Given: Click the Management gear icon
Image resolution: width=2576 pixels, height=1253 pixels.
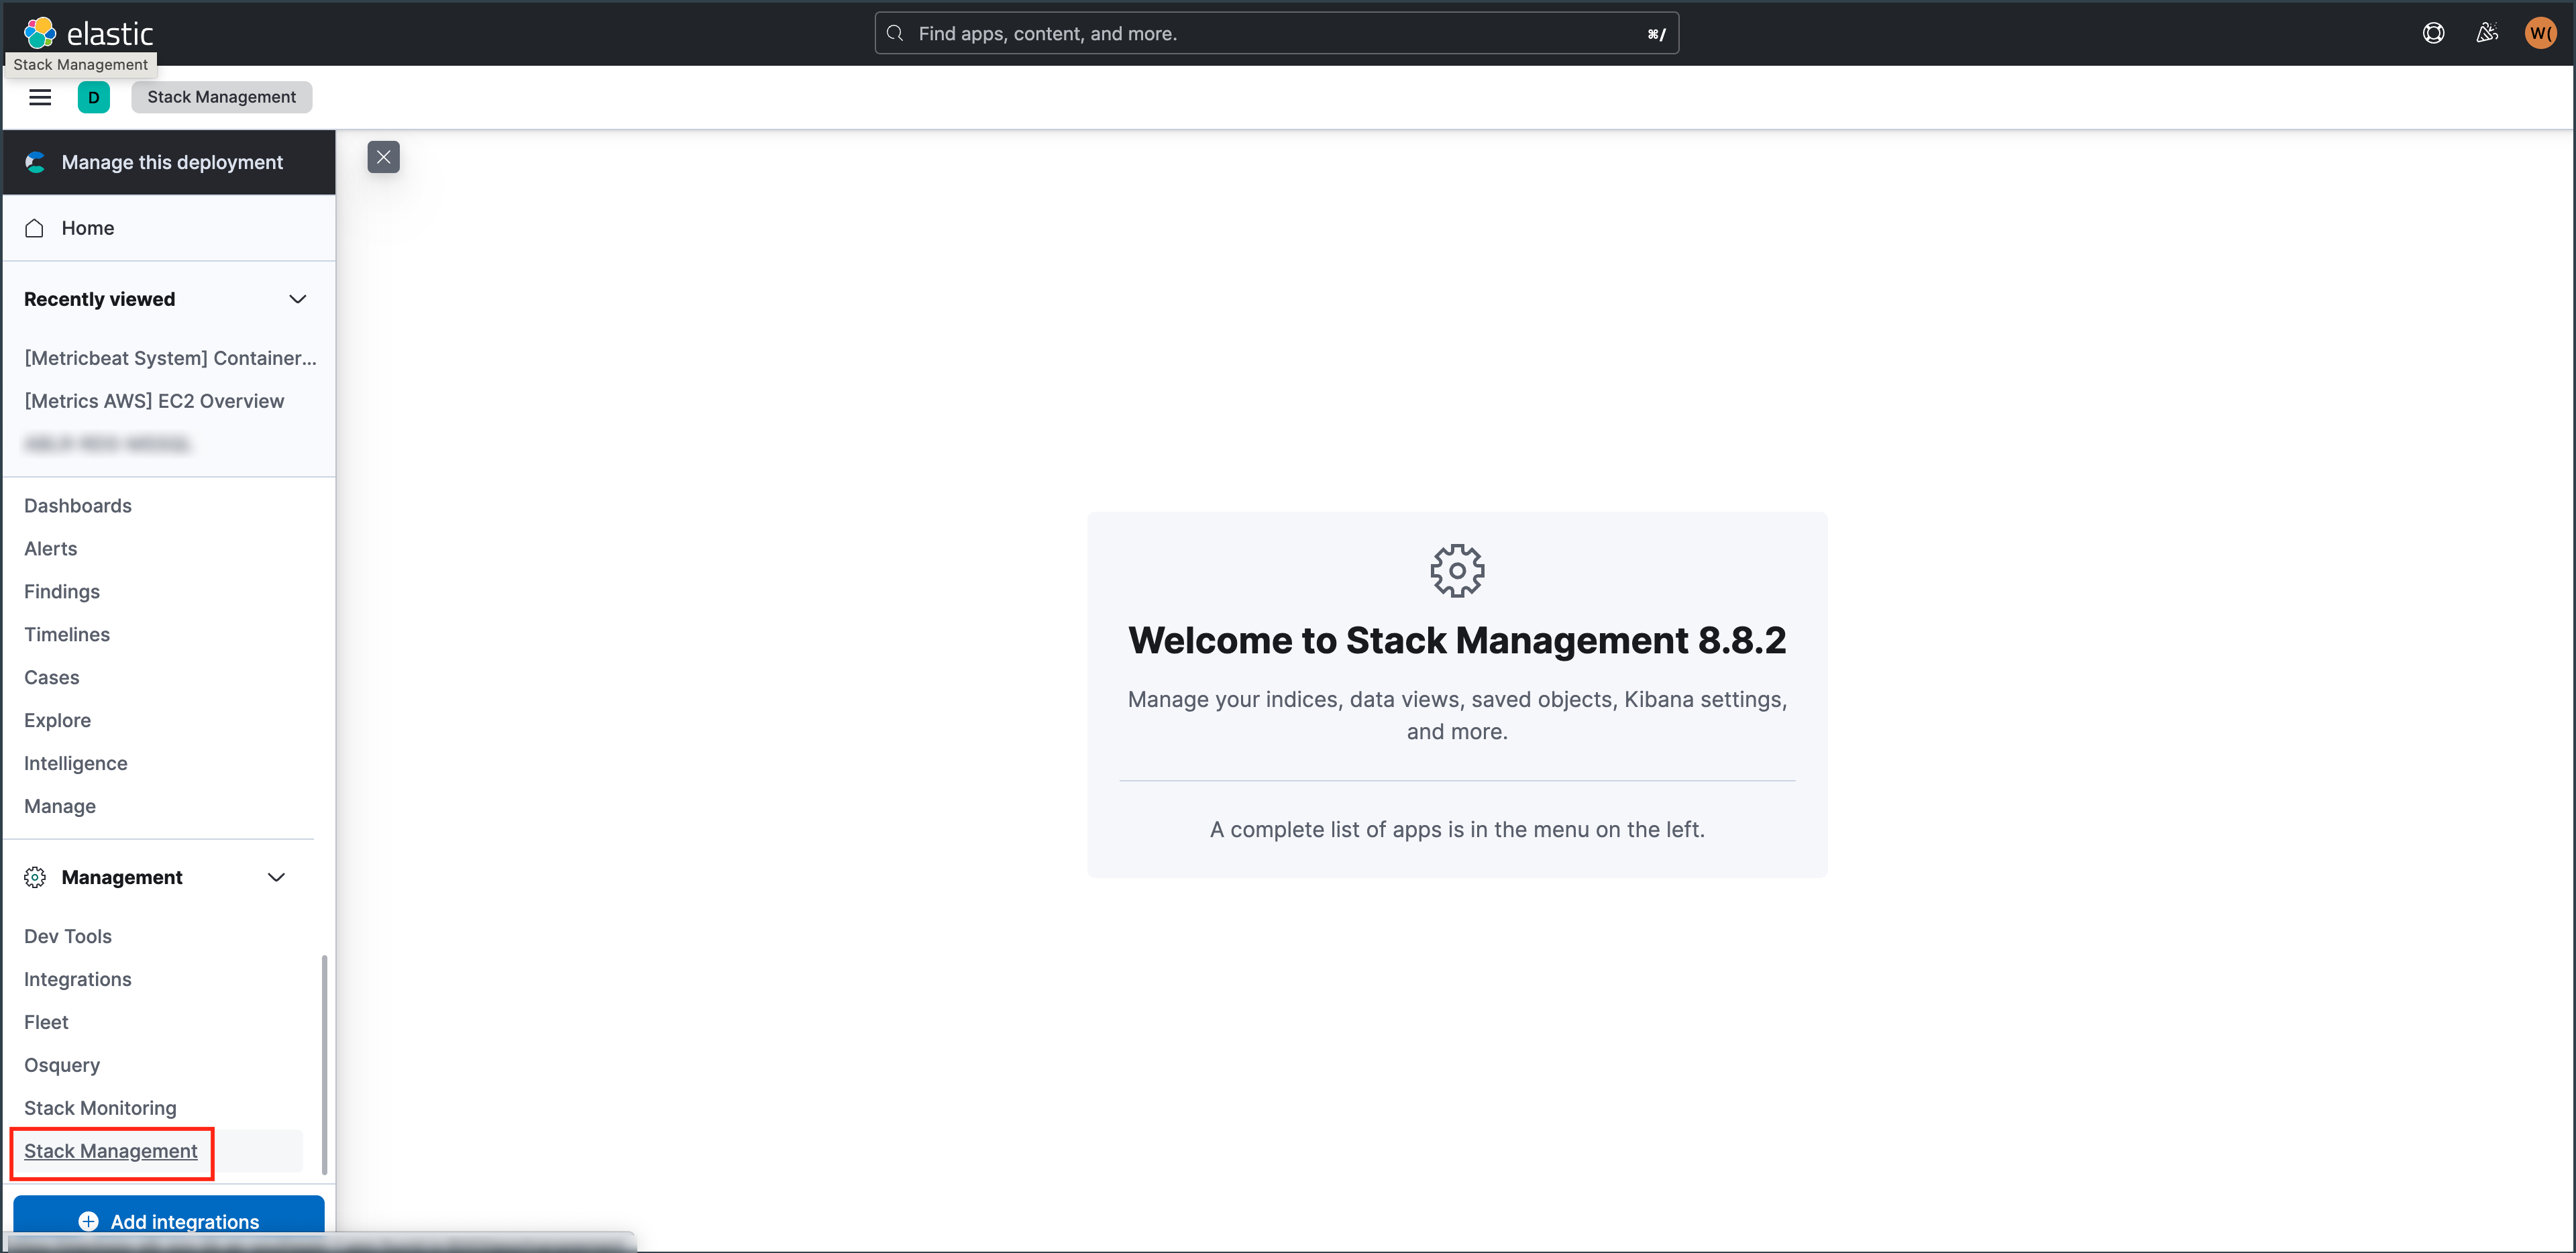Looking at the screenshot, I should click(34, 877).
